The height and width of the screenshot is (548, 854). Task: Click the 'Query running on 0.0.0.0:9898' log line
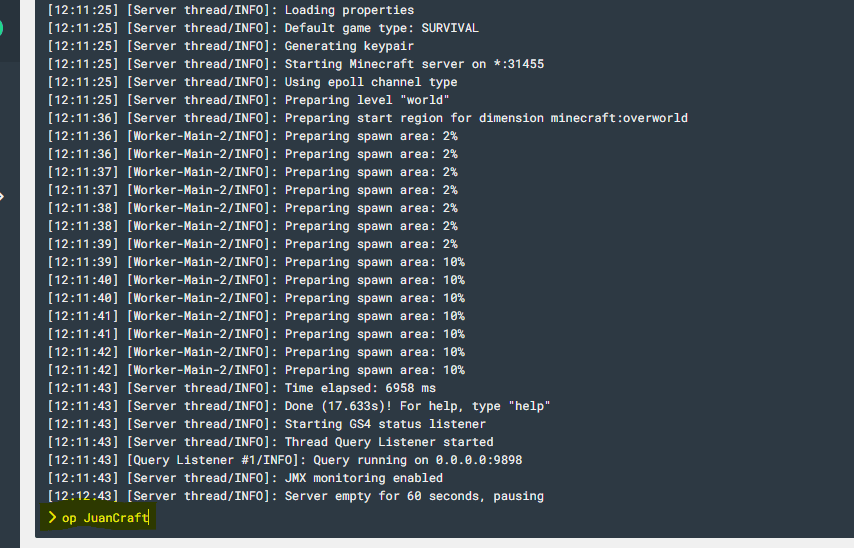(x=285, y=460)
